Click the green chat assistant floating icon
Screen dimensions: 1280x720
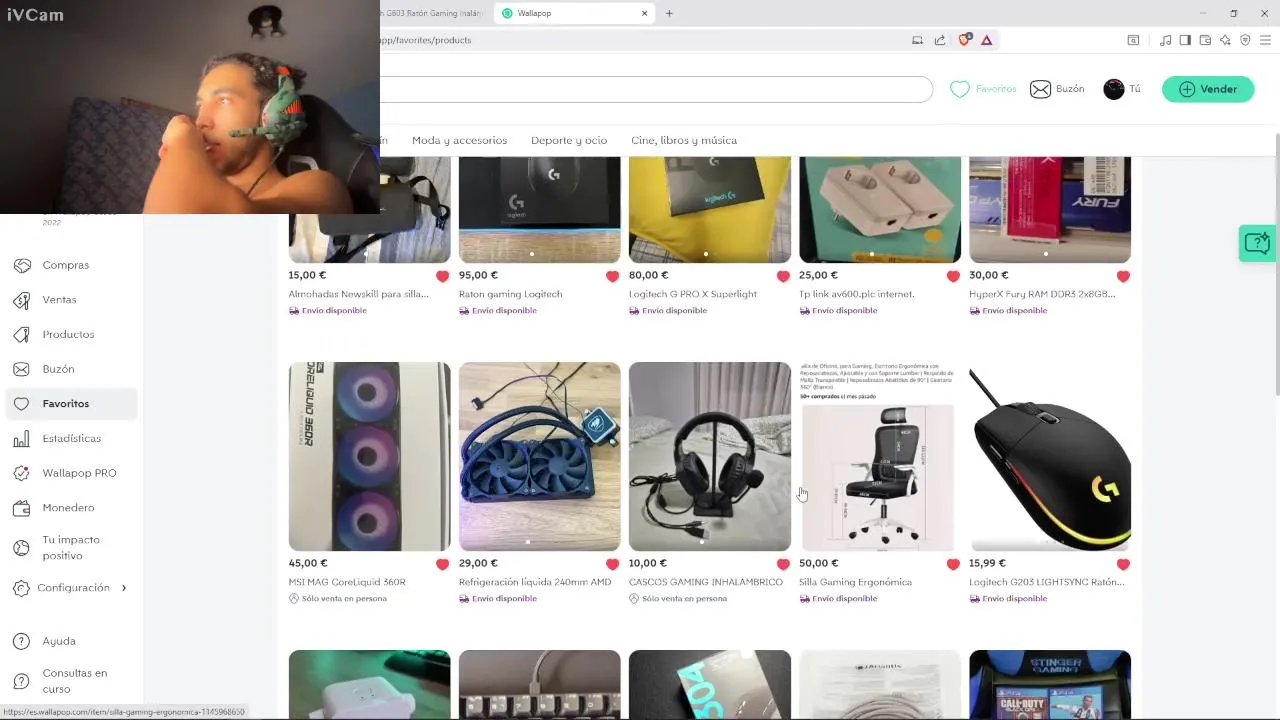coord(1257,243)
